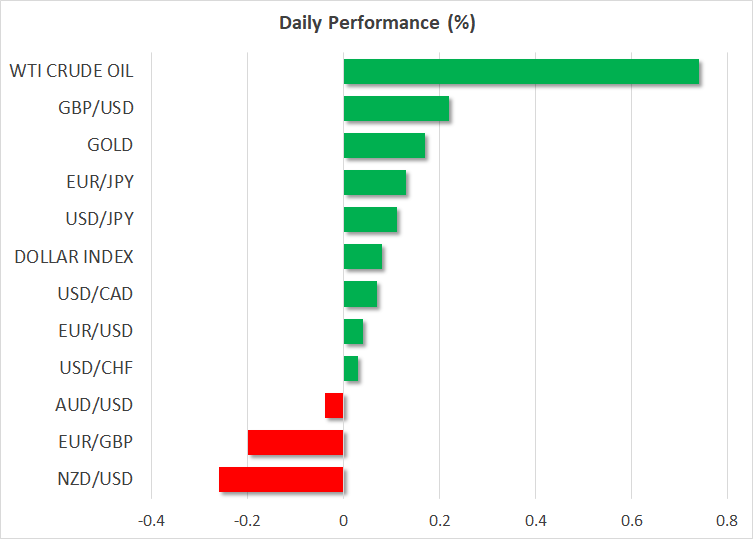Click the 0.8 x-axis tick label
Image resolution: width=753 pixels, height=539 pixels.
coord(727,521)
